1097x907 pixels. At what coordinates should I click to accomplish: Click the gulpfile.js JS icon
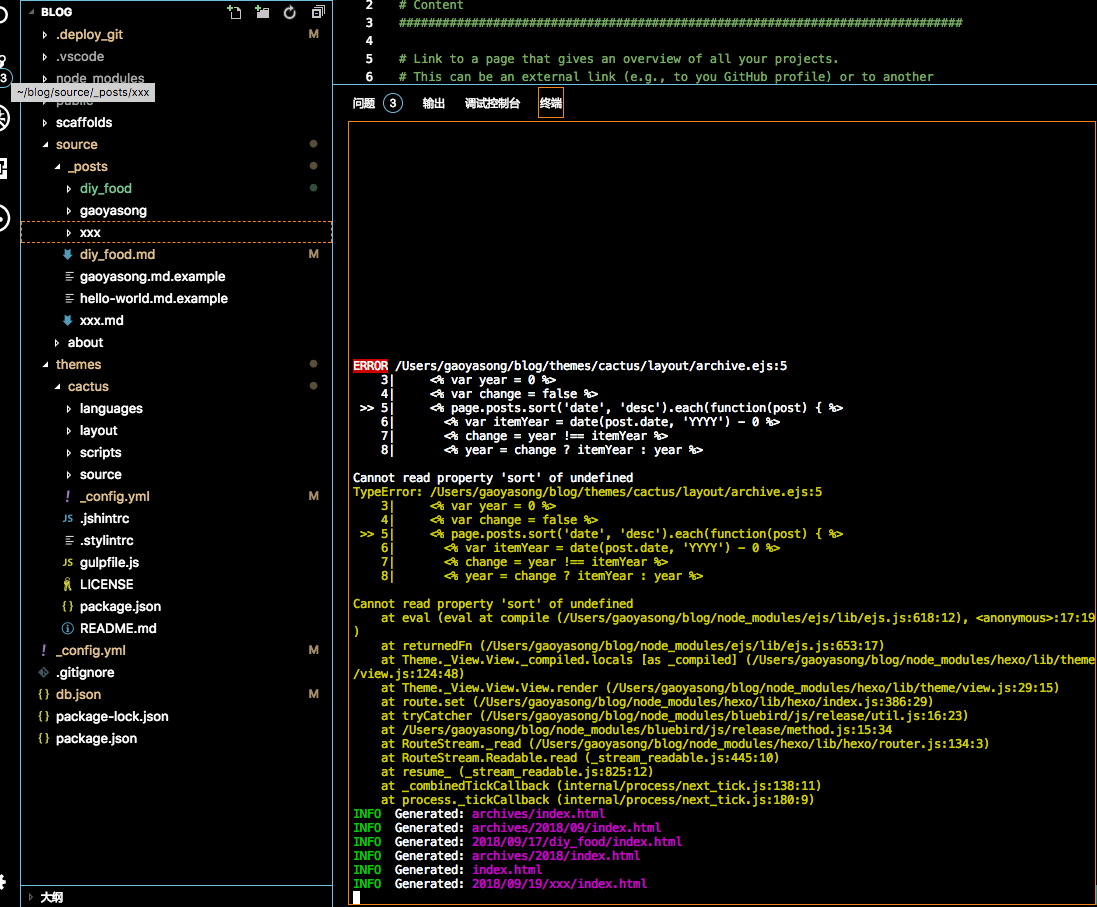click(x=68, y=563)
